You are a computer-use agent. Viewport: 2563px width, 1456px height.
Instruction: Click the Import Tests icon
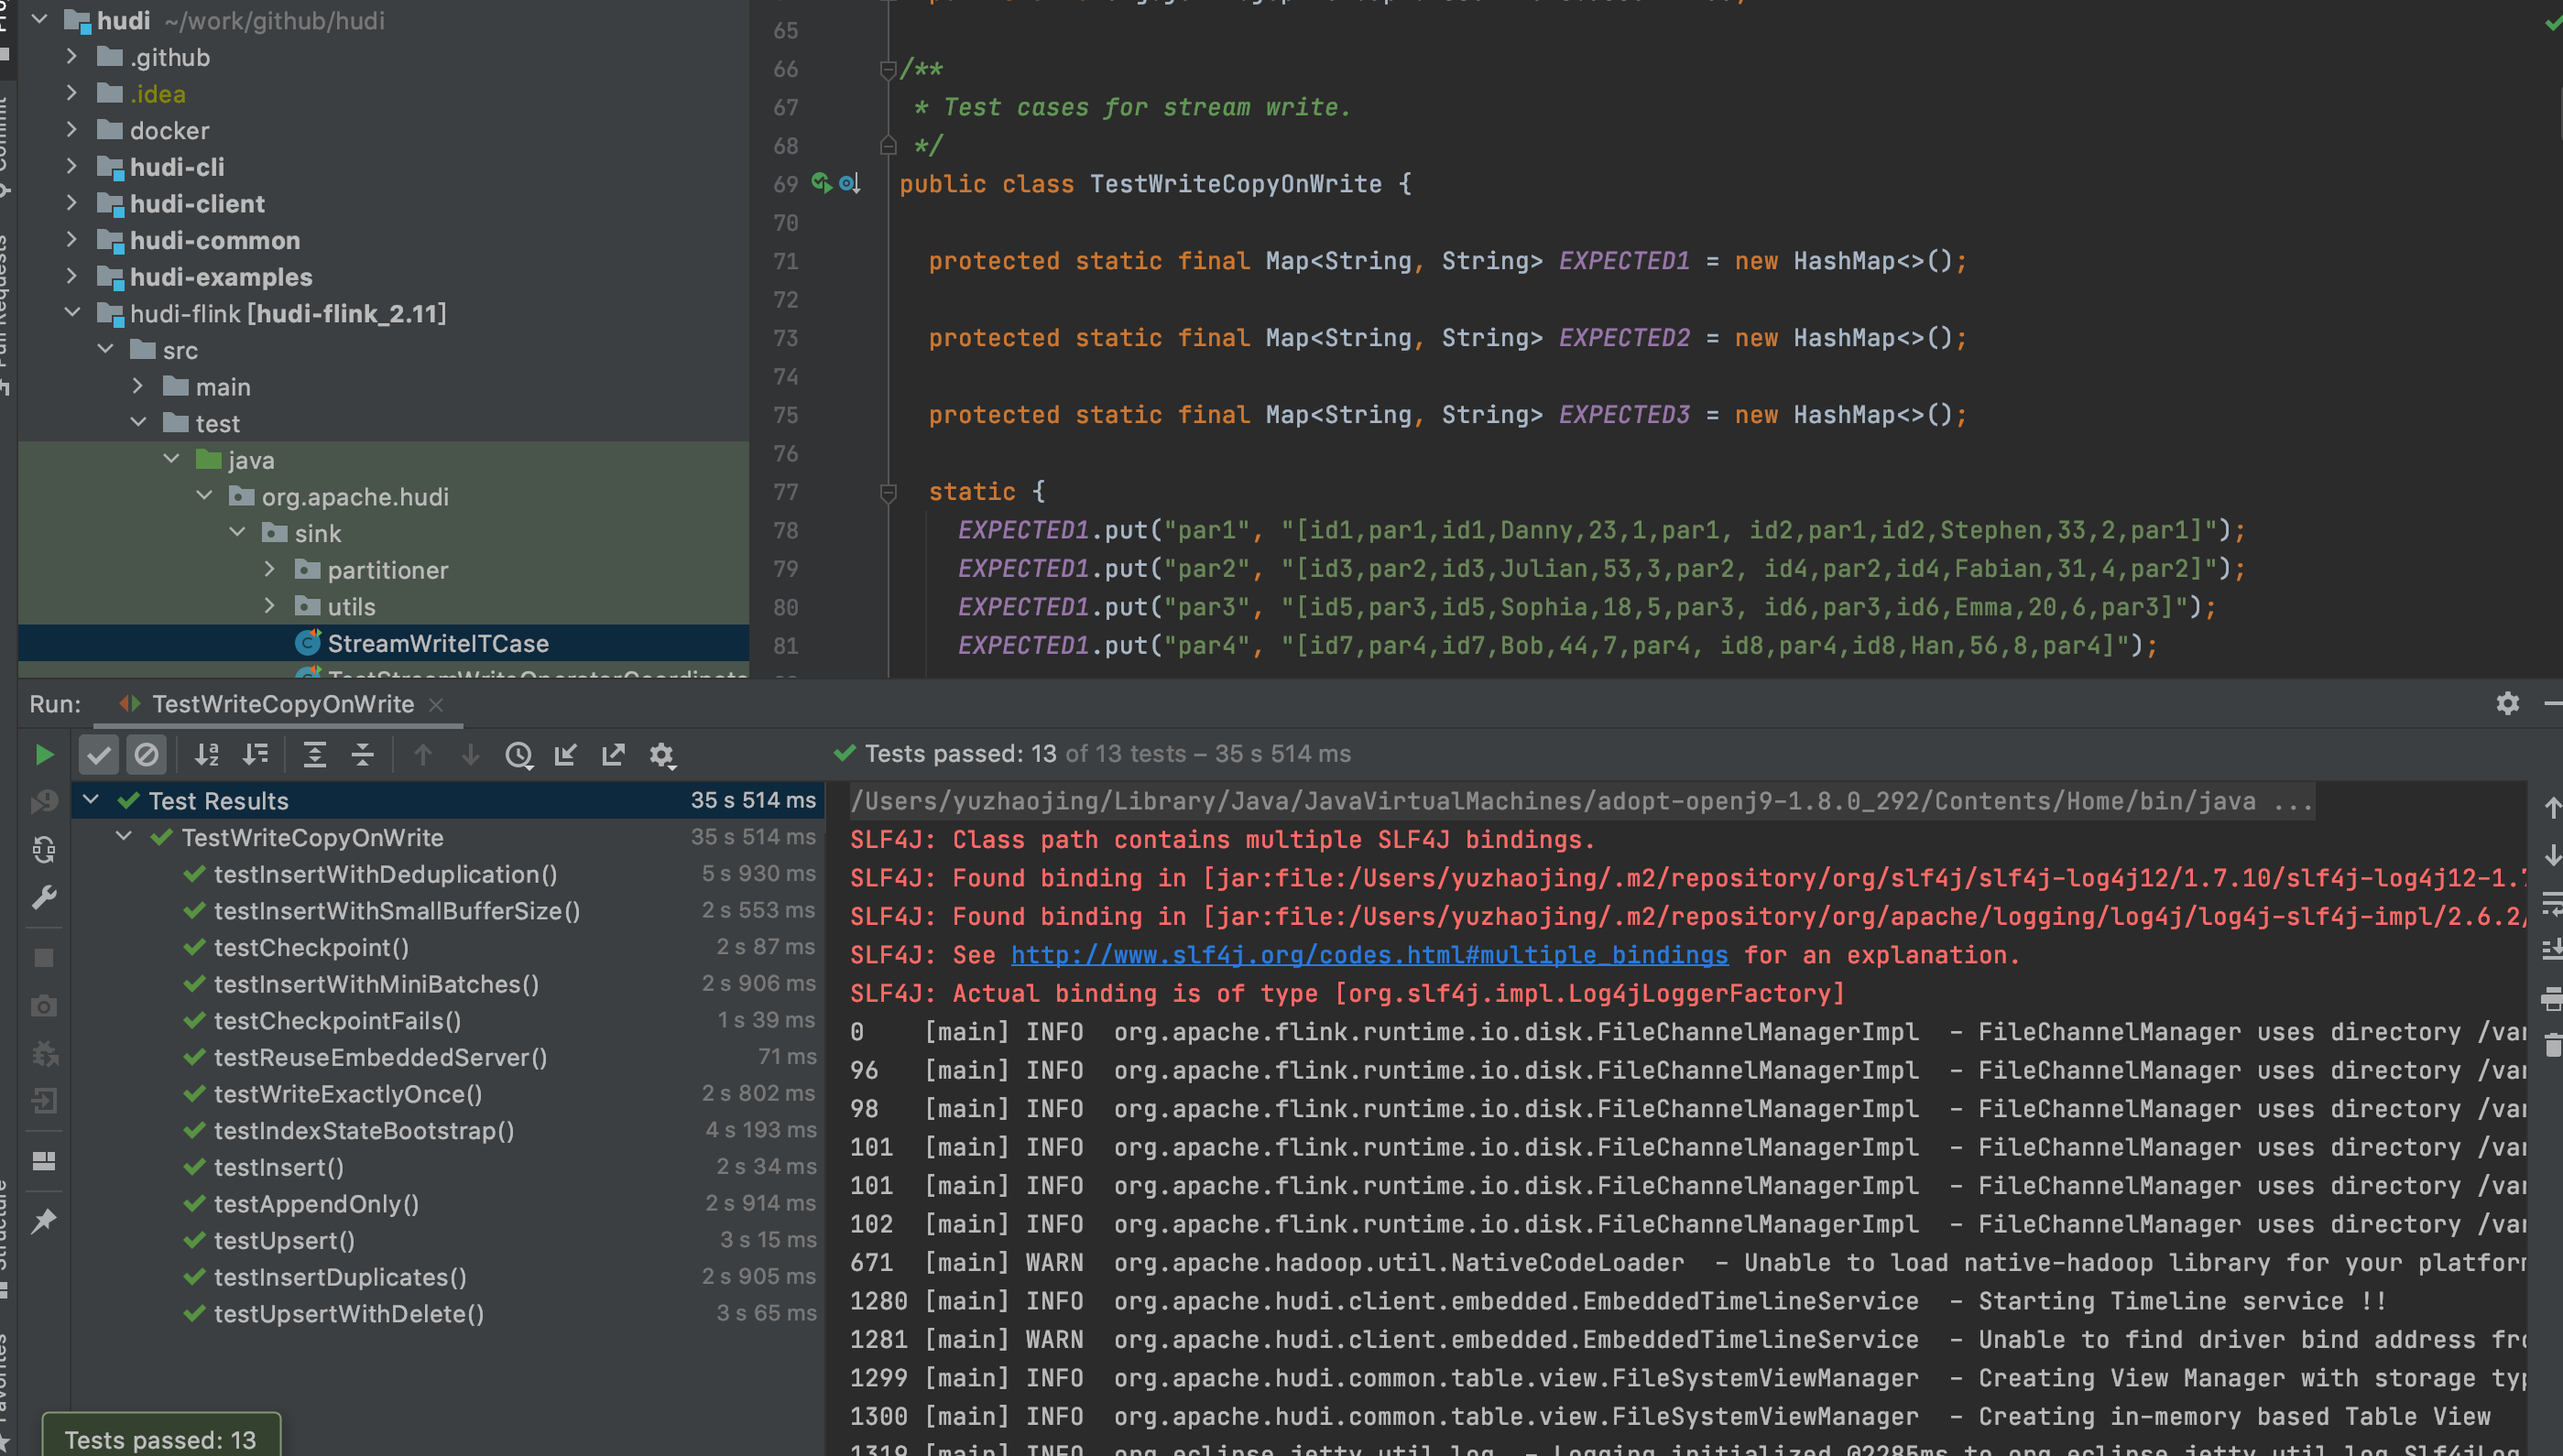click(x=566, y=754)
